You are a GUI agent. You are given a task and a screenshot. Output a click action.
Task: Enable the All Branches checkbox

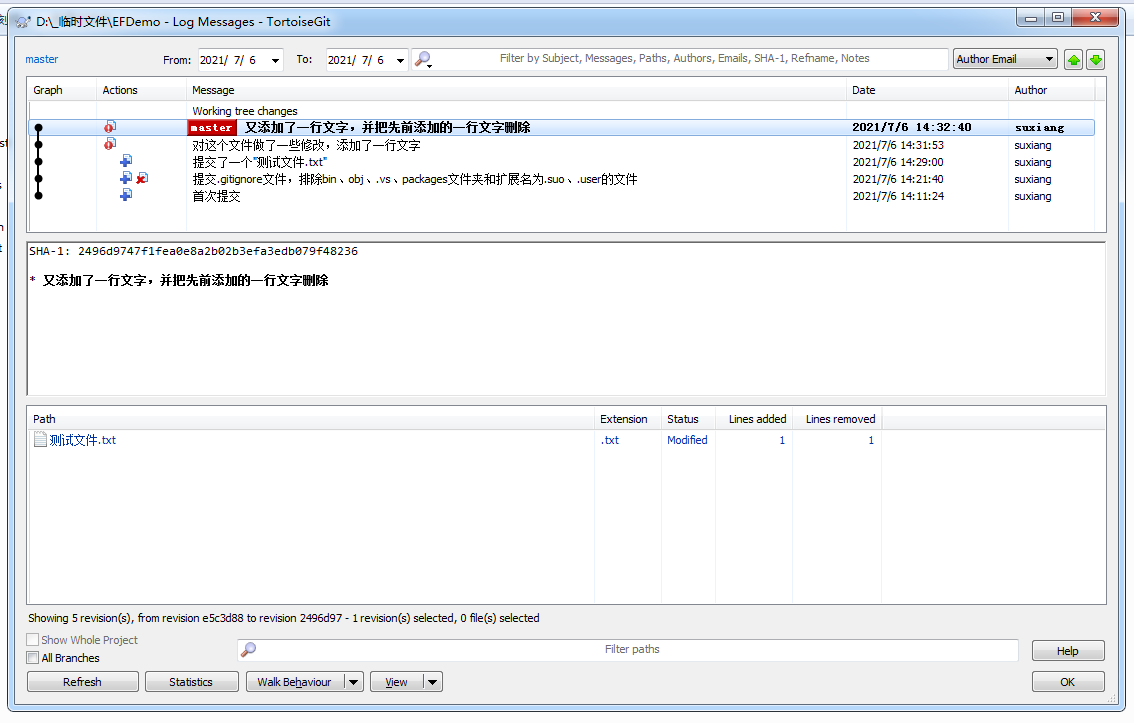tap(33, 658)
